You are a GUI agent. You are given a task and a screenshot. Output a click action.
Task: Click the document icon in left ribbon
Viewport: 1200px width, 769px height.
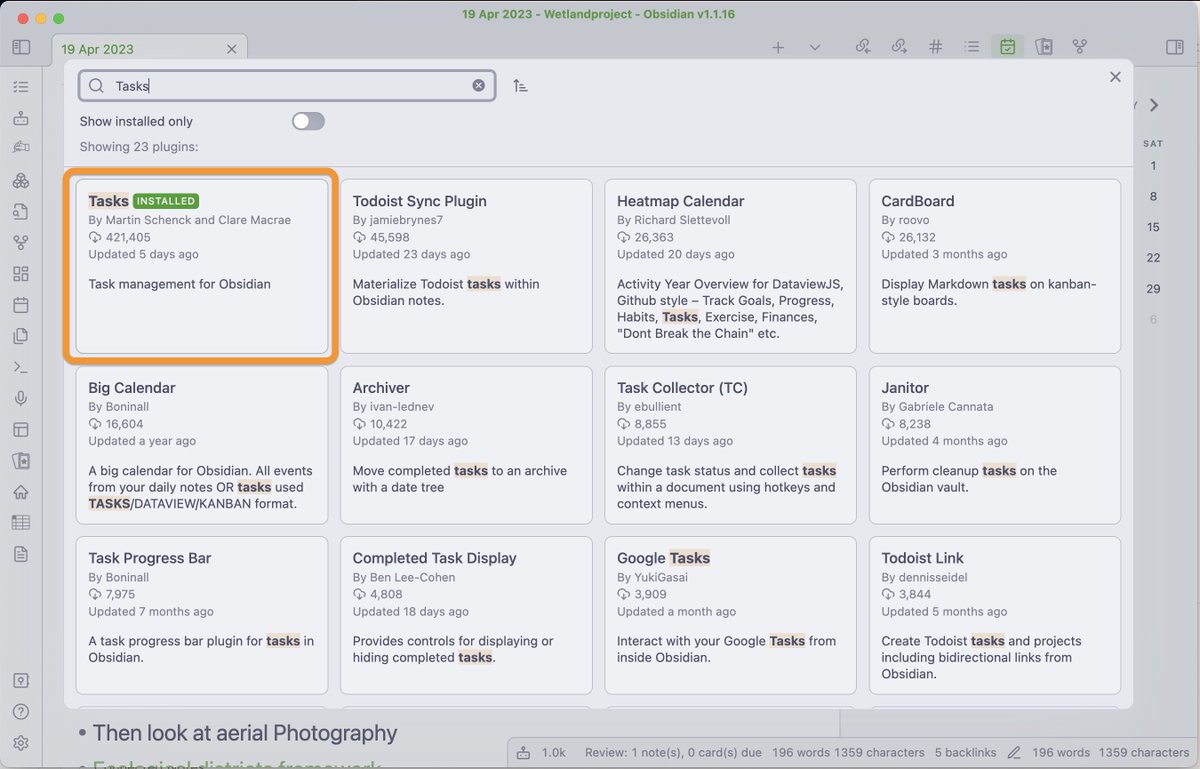pyautogui.click(x=21, y=554)
